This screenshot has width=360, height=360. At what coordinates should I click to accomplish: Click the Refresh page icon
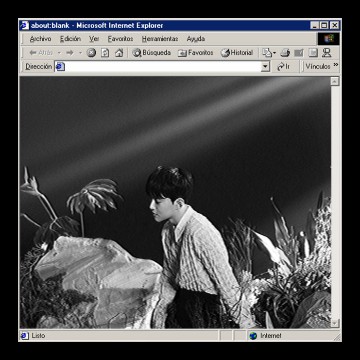[105, 53]
